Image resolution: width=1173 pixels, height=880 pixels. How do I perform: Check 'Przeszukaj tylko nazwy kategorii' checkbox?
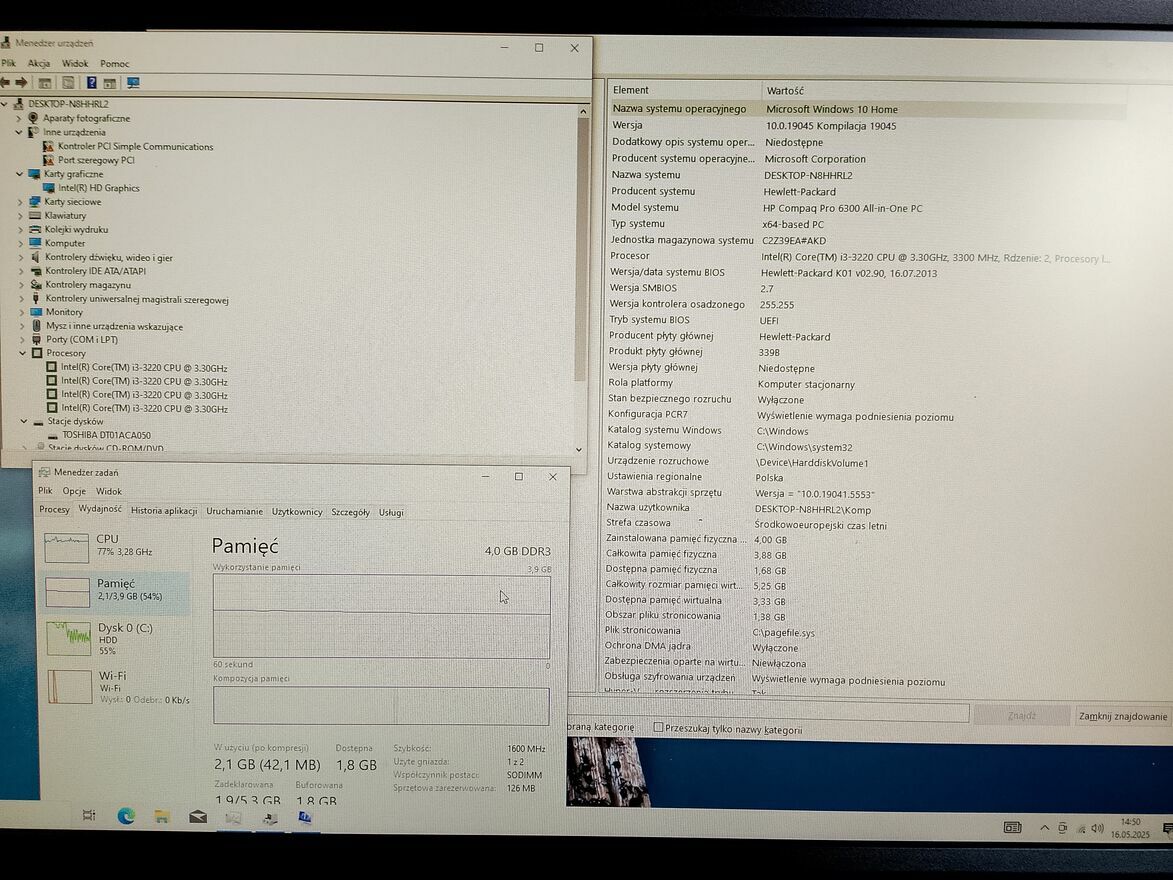(658, 729)
